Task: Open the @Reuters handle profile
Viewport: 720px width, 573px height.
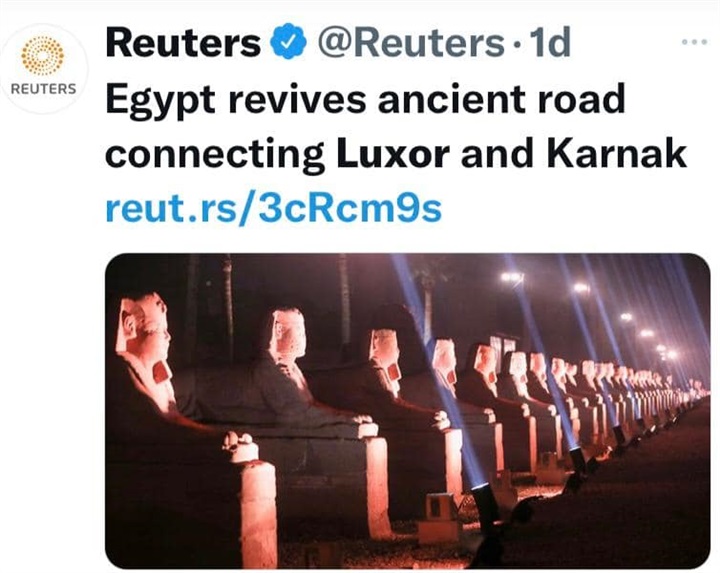Action: click(411, 42)
